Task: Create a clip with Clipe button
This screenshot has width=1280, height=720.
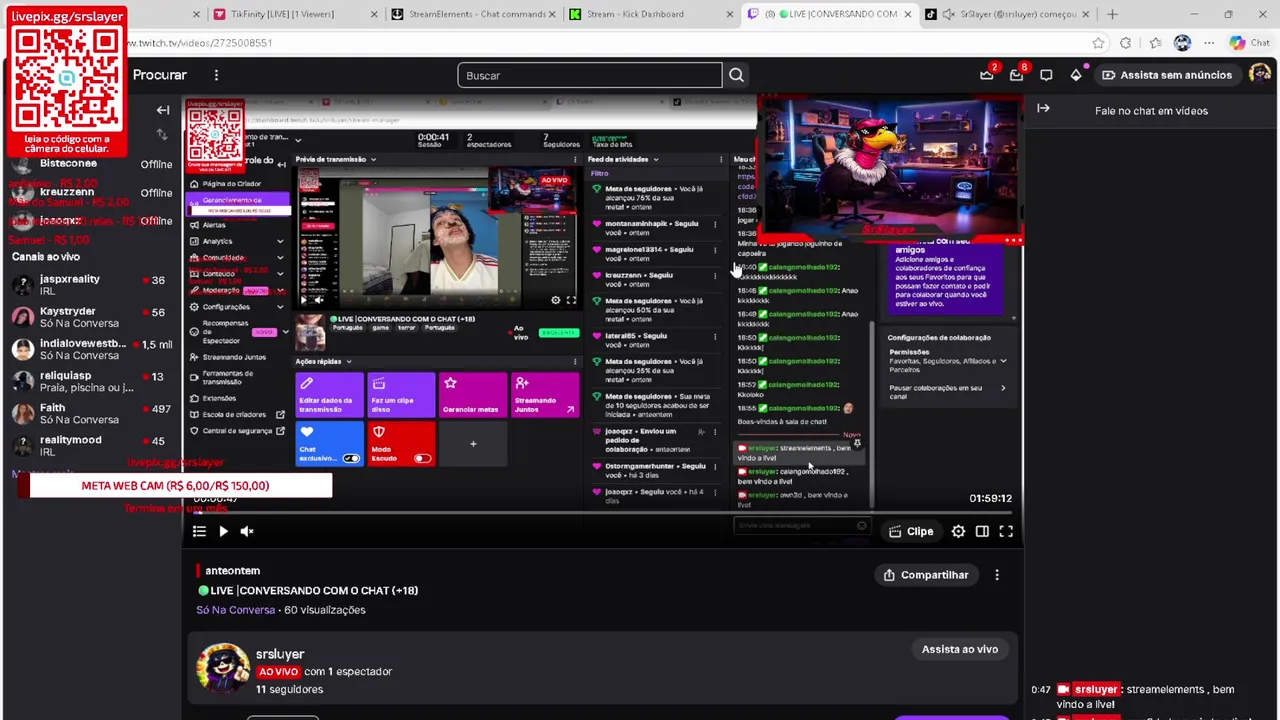Action: [x=911, y=532]
